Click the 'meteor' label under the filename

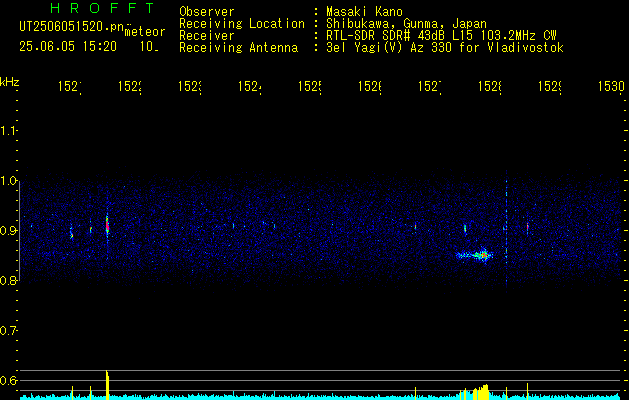tap(145, 32)
